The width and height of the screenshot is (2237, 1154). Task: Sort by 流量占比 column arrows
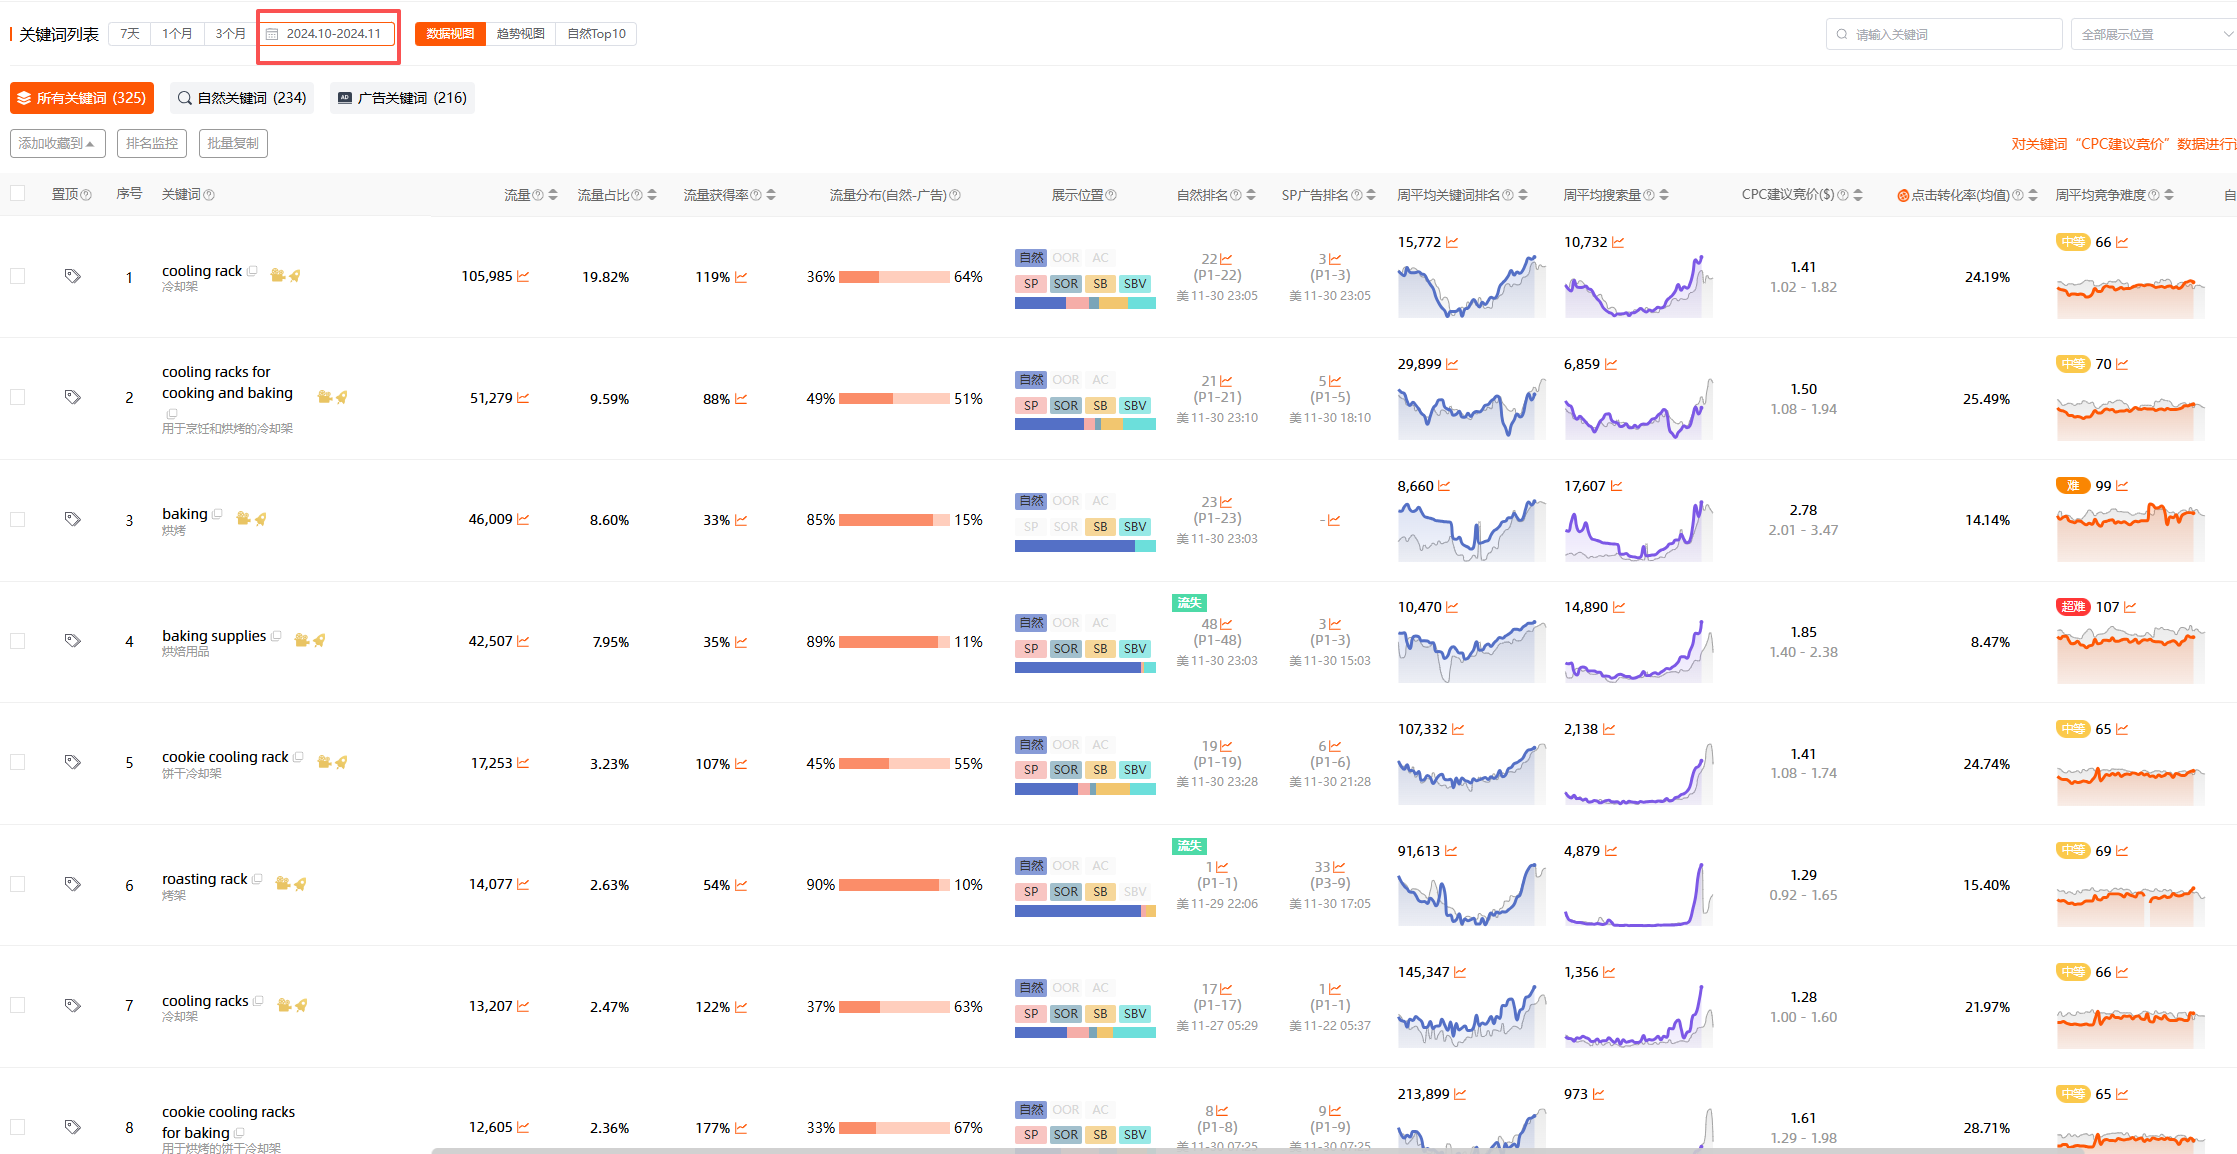(x=652, y=195)
